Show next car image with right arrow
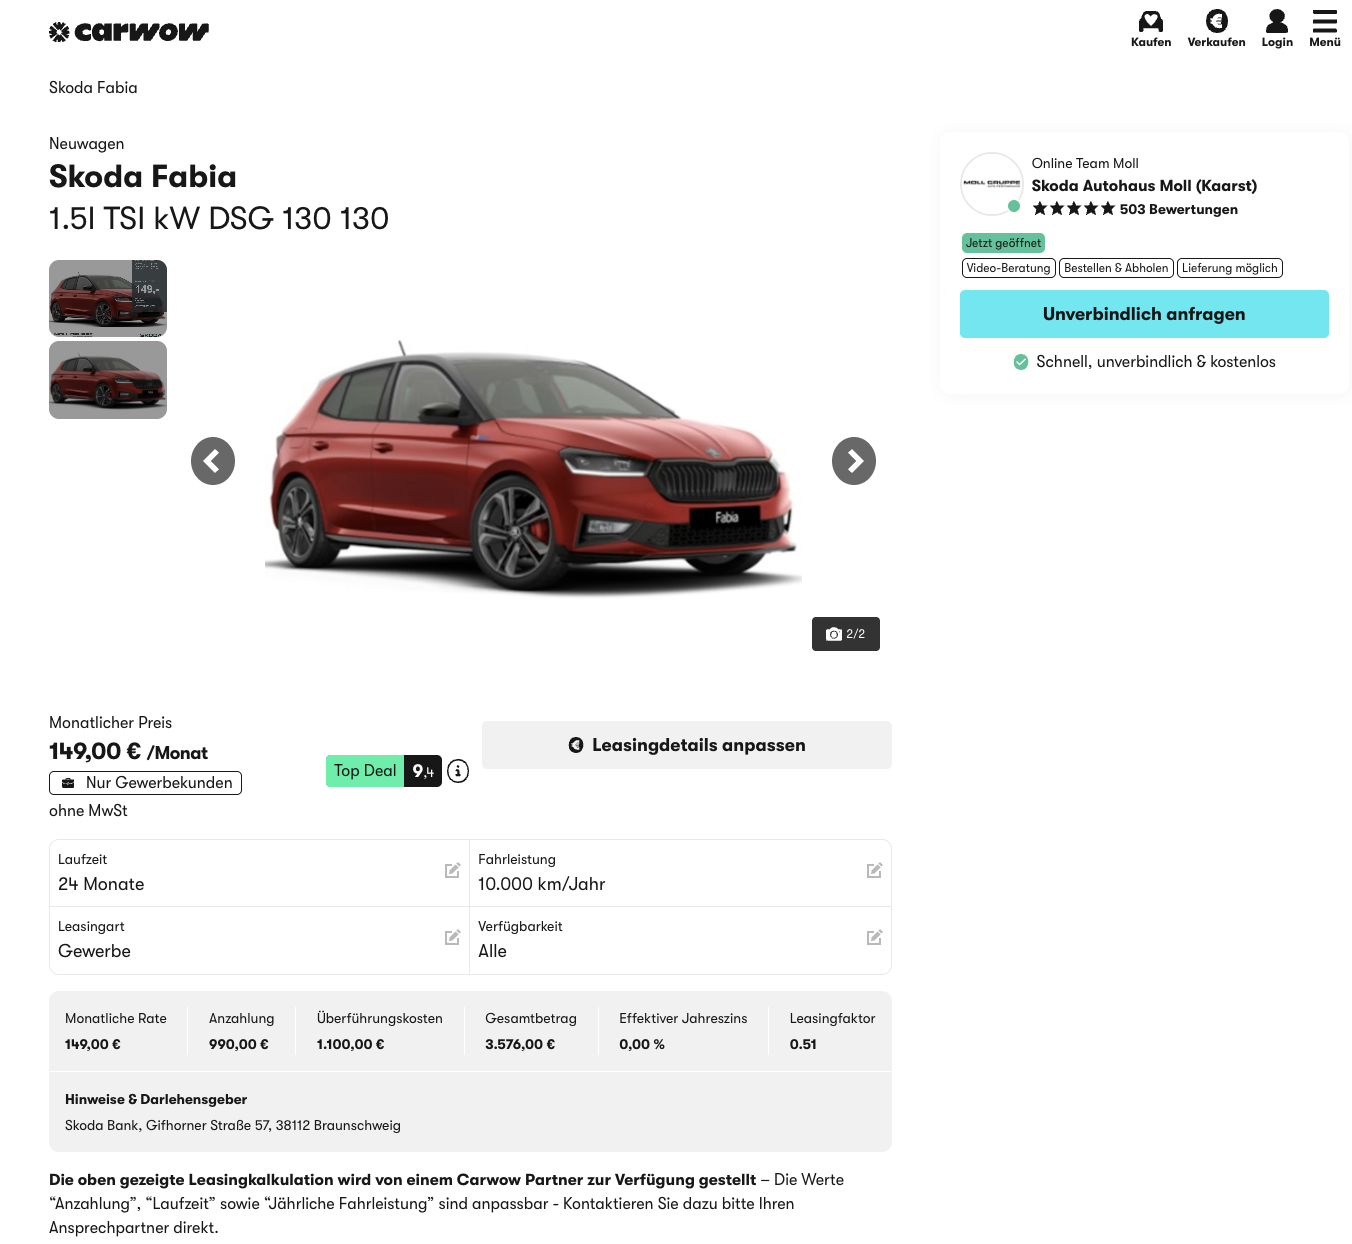The height and width of the screenshot is (1244, 1352). coord(853,461)
